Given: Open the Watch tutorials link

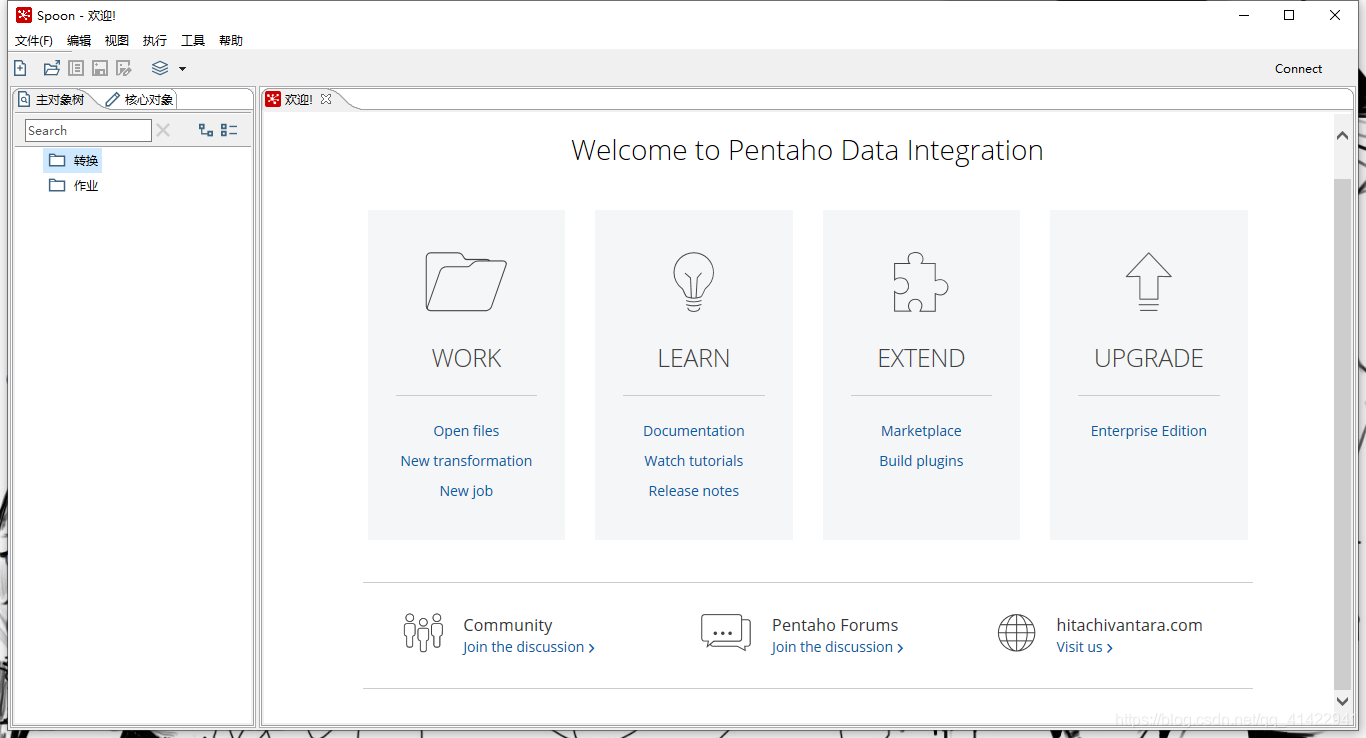Looking at the screenshot, I should [x=694, y=461].
